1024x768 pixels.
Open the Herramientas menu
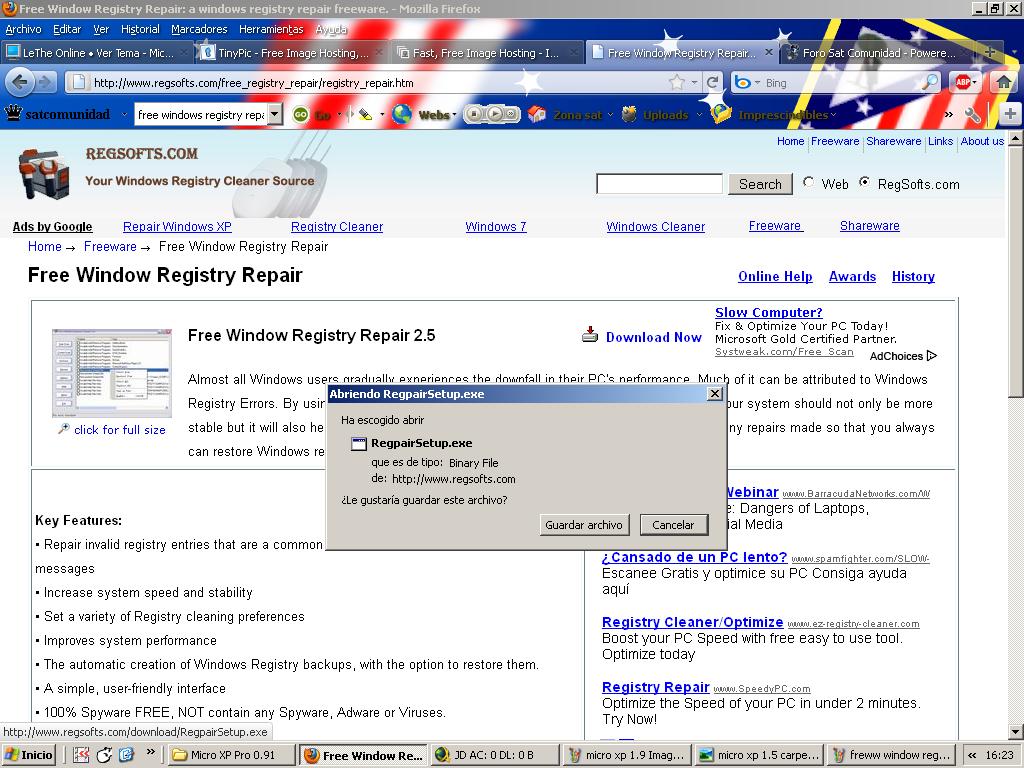(271, 29)
